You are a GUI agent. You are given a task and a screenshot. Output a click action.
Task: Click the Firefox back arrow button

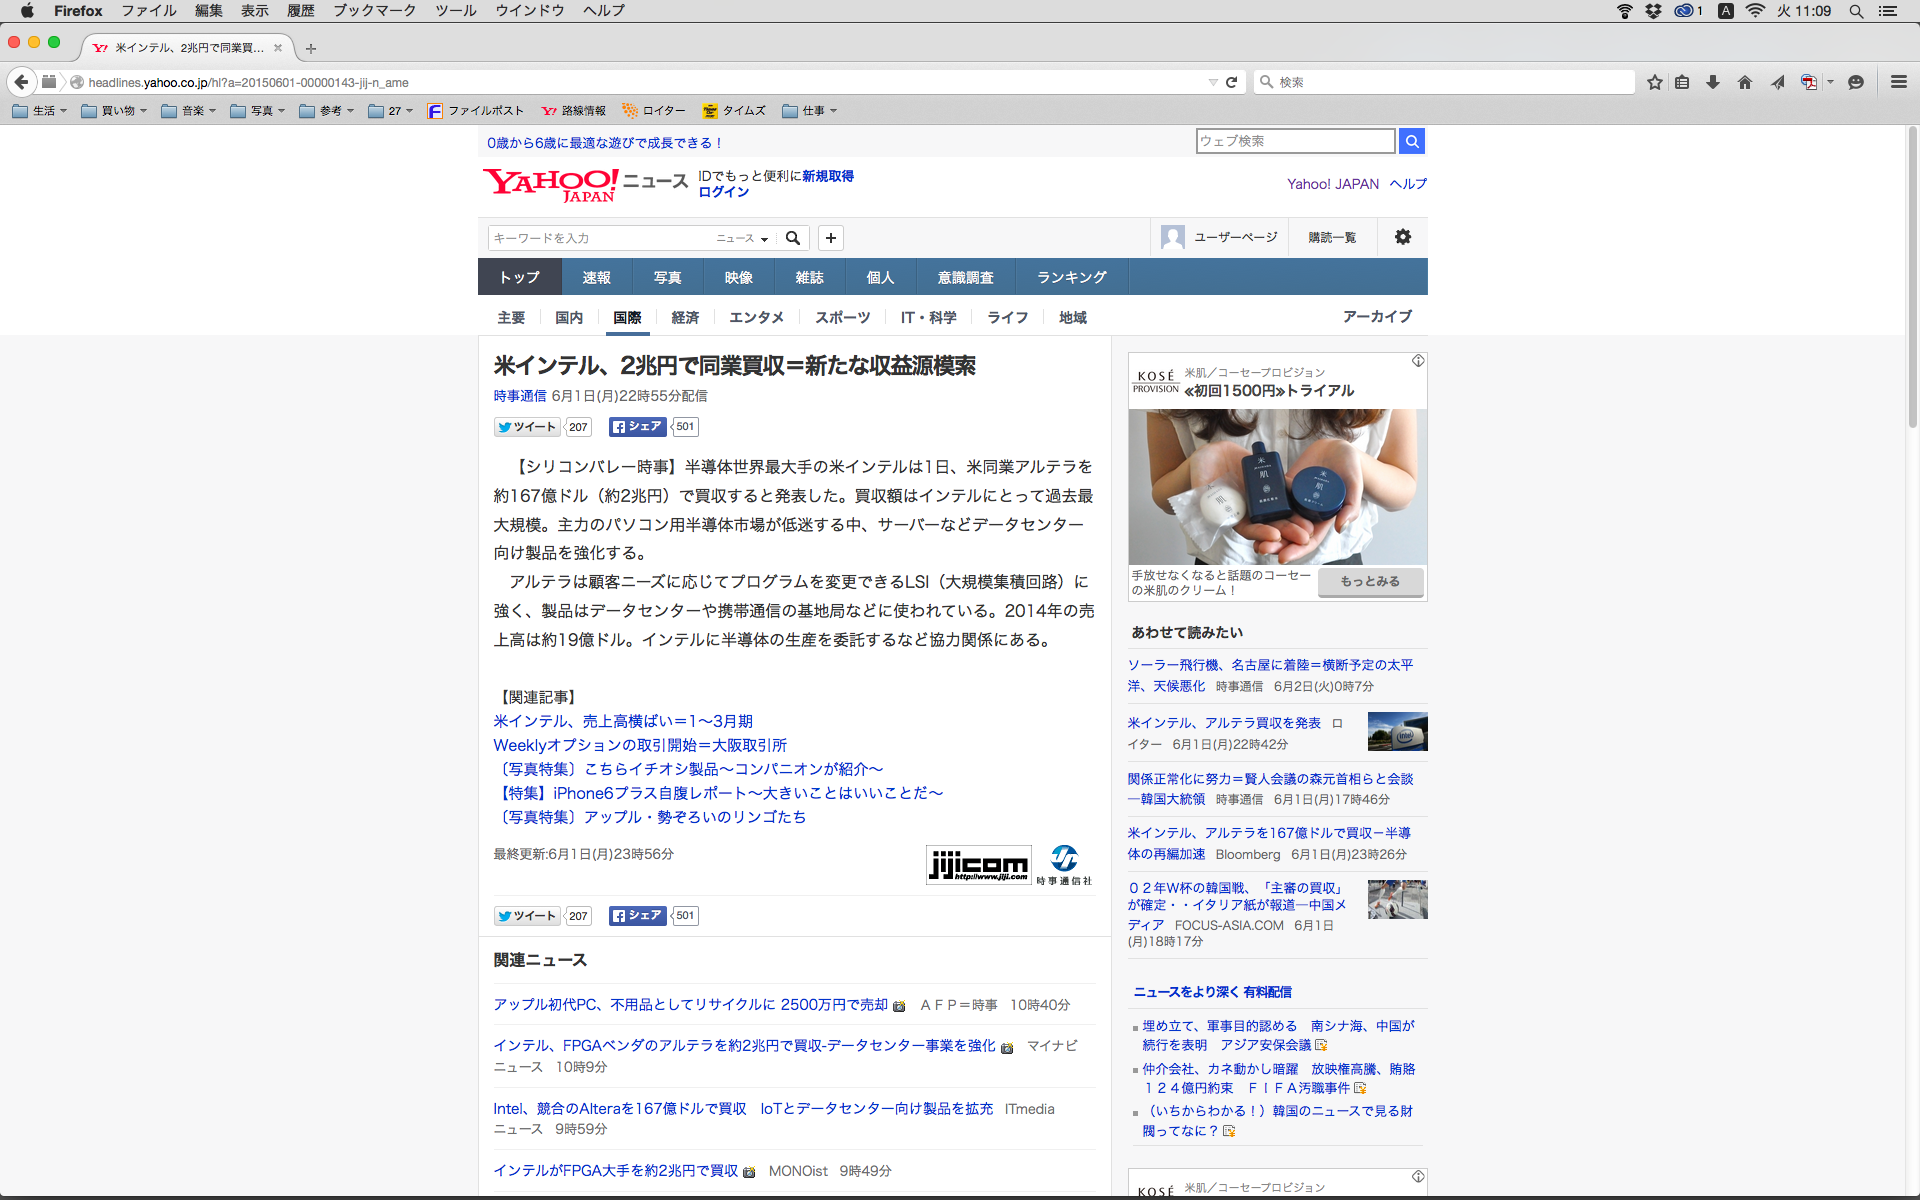coord(21,82)
